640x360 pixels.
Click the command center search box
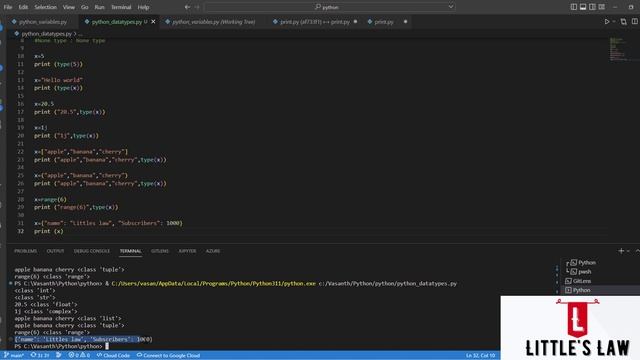click(x=330, y=7)
